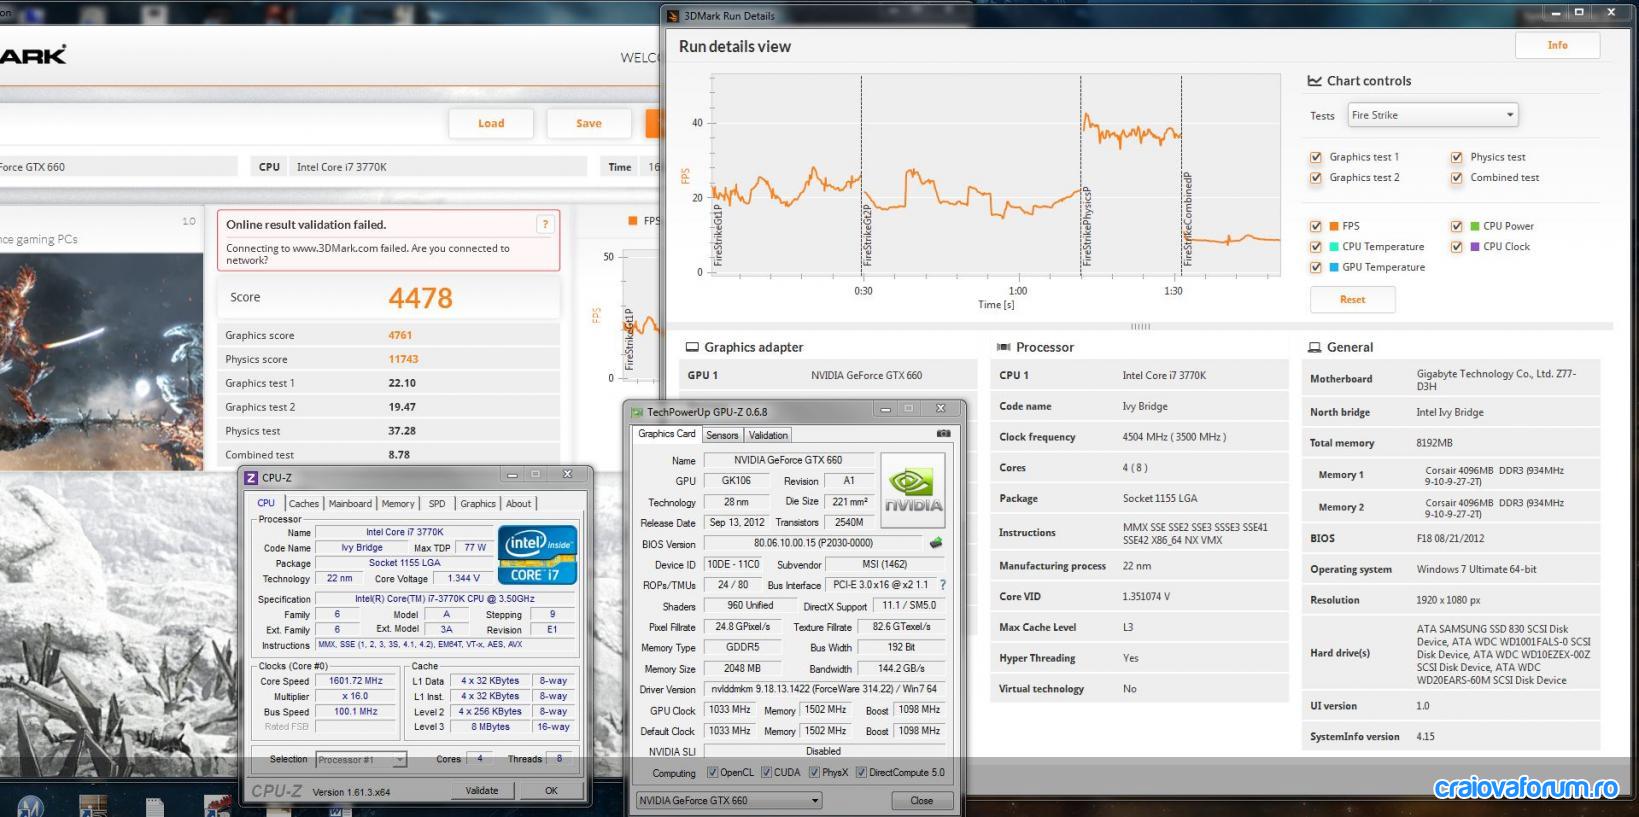Click the purple CPU Clock color swatch
The width and height of the screenshot is (1639, 817).
coord(1475,247)
